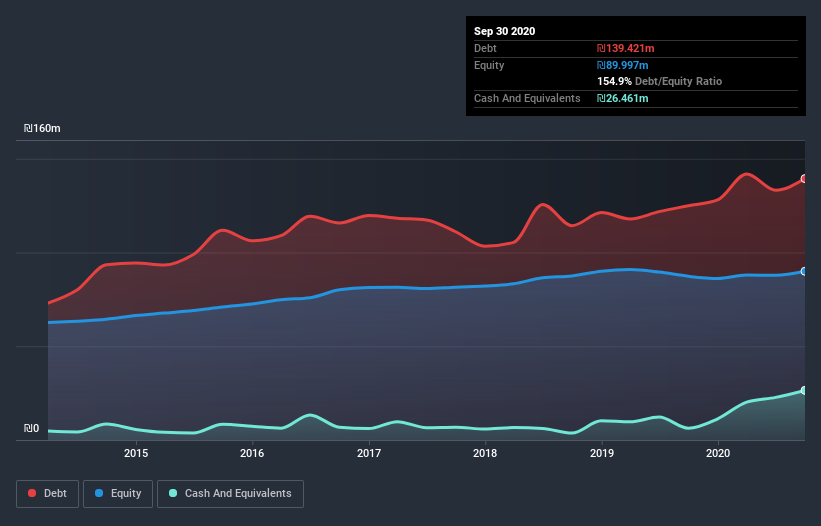Click the 2018 x-axis label
Viewport: 821px width, 526px height.
(x=485, y=453)
